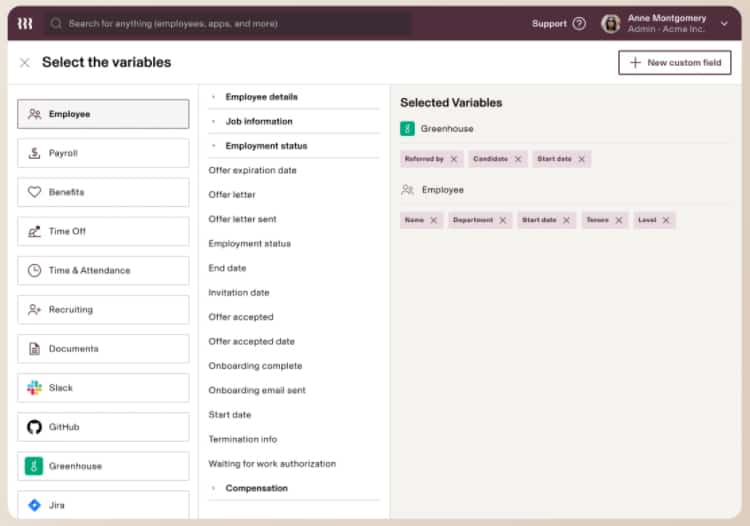Click the Employee people icon in sidebar
This screenshot has width=750, height=526.
pyautogui.click(x=34, y=114)
